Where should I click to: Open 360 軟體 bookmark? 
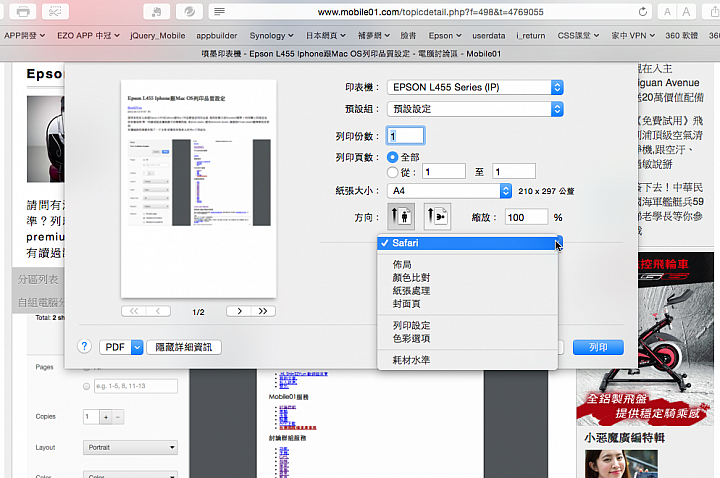pos(681,35)
